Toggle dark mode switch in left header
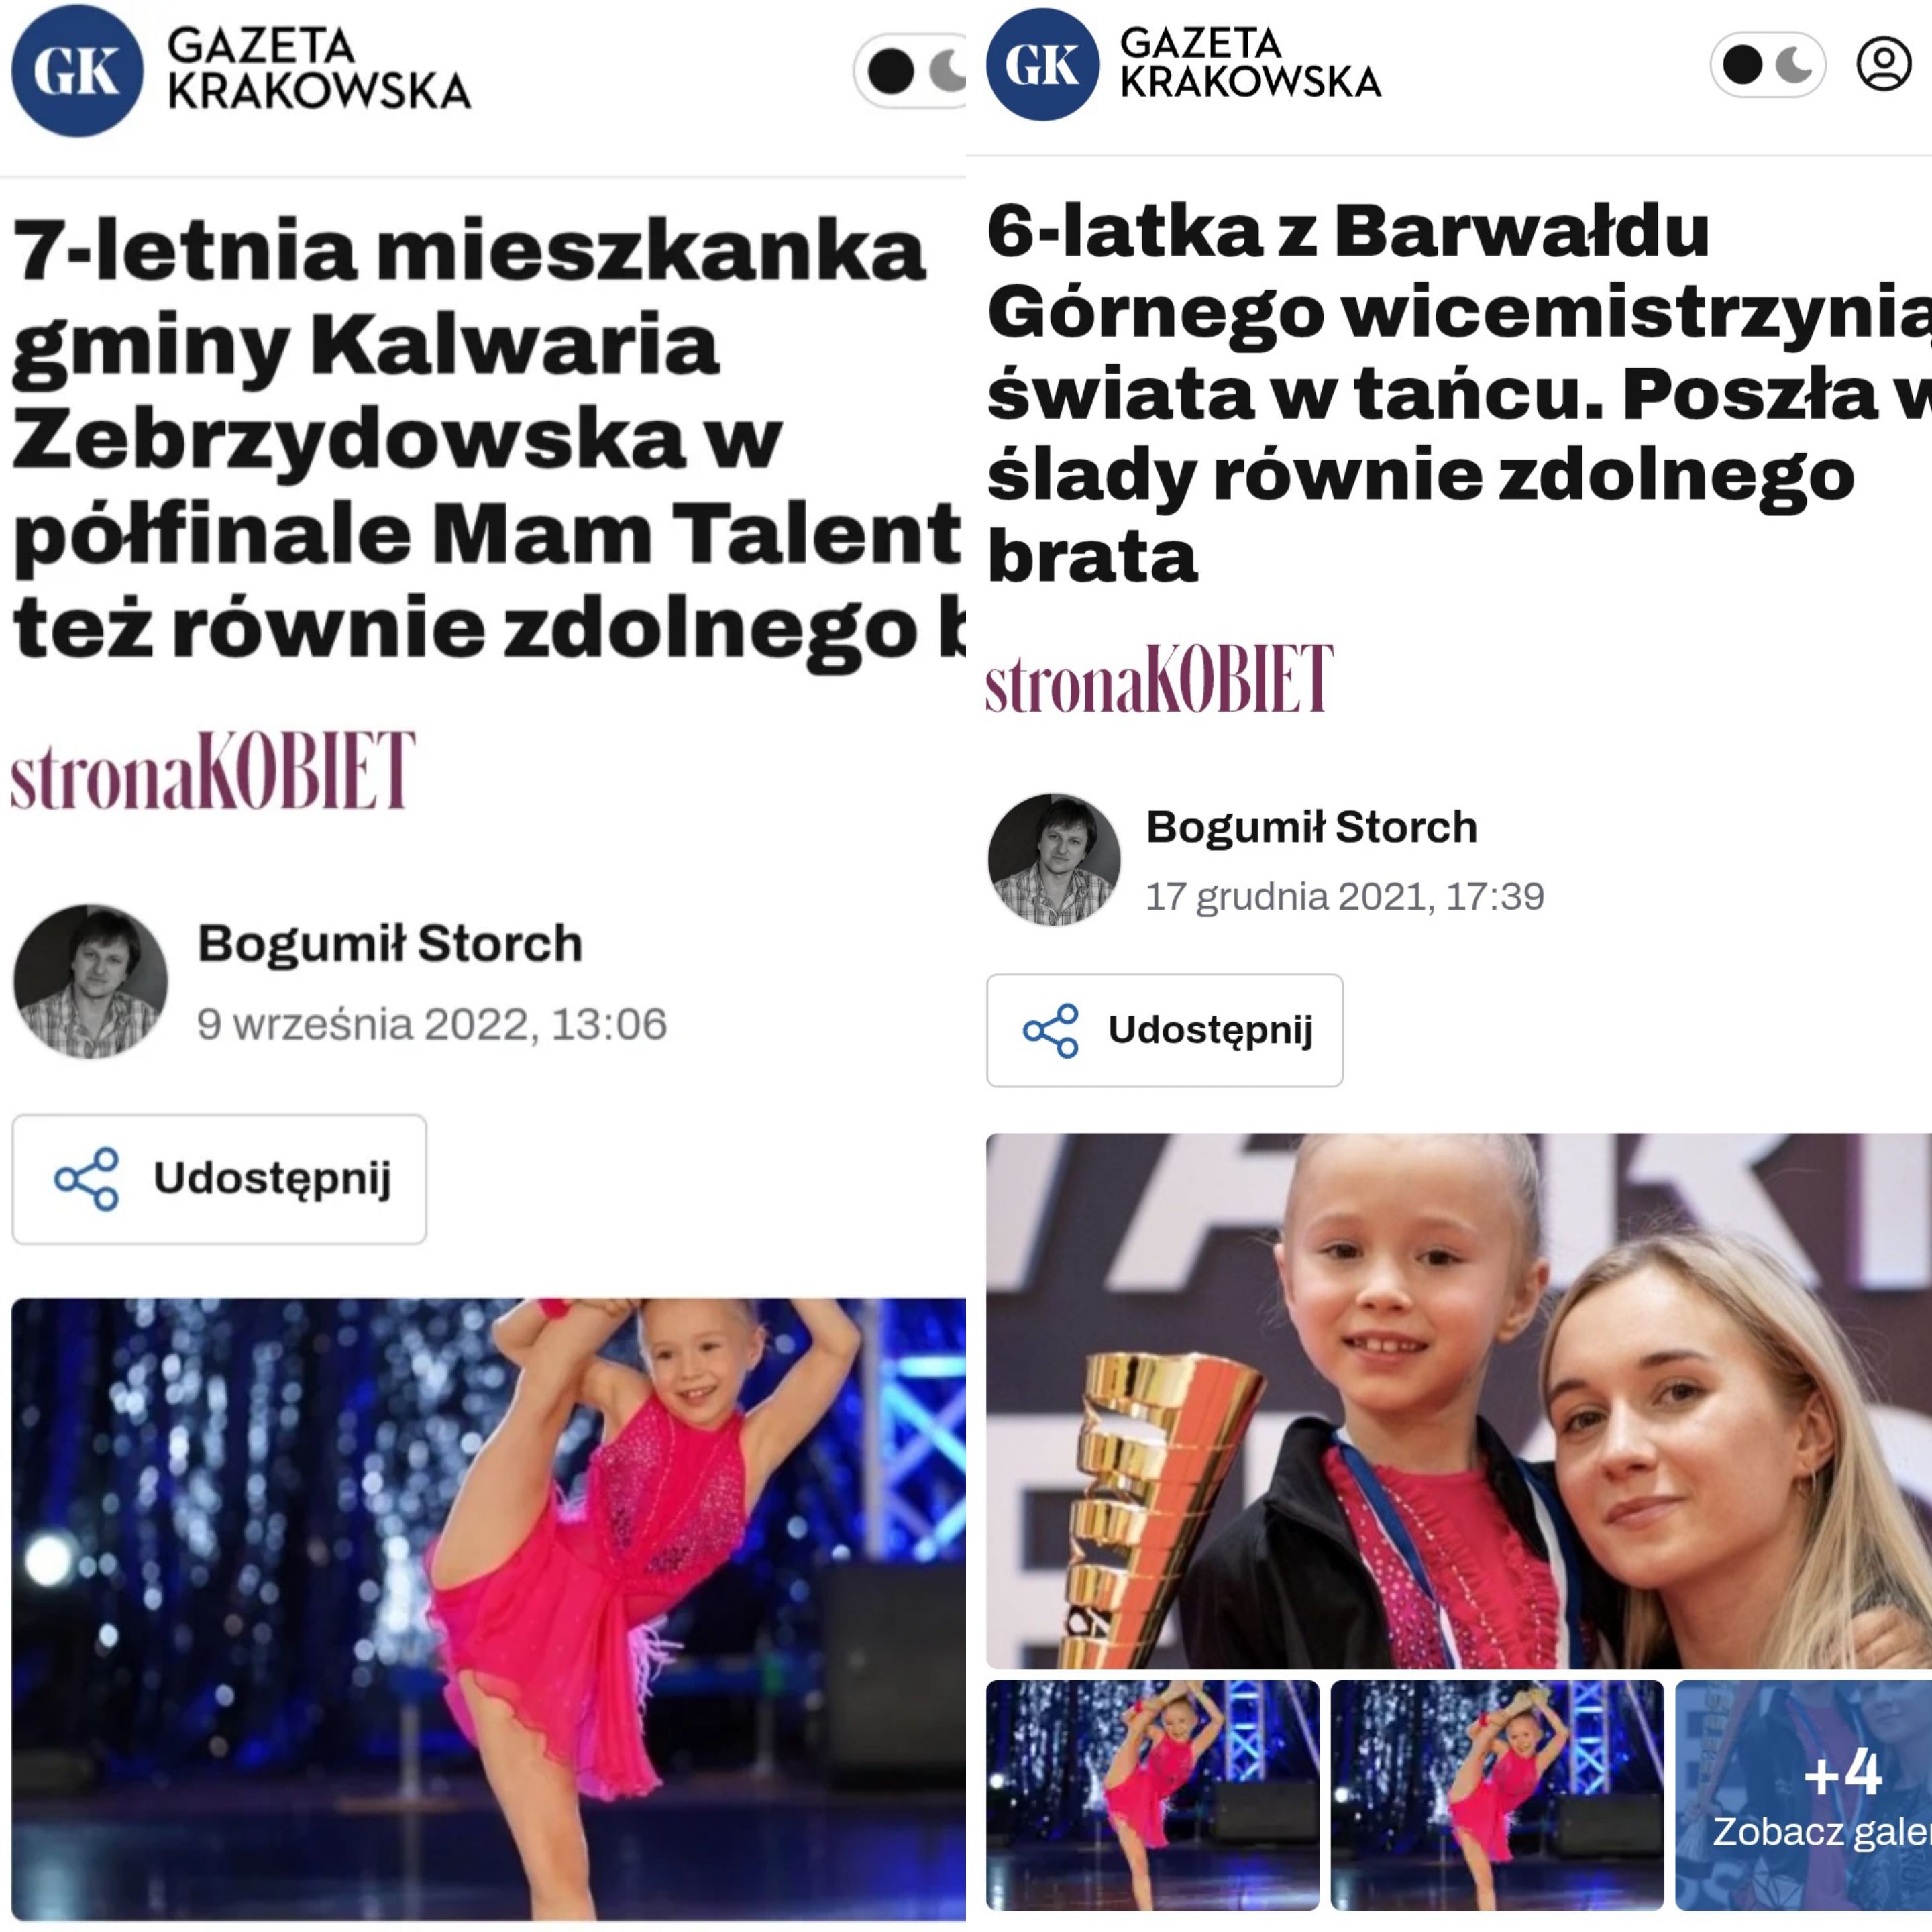 [910, 71]
